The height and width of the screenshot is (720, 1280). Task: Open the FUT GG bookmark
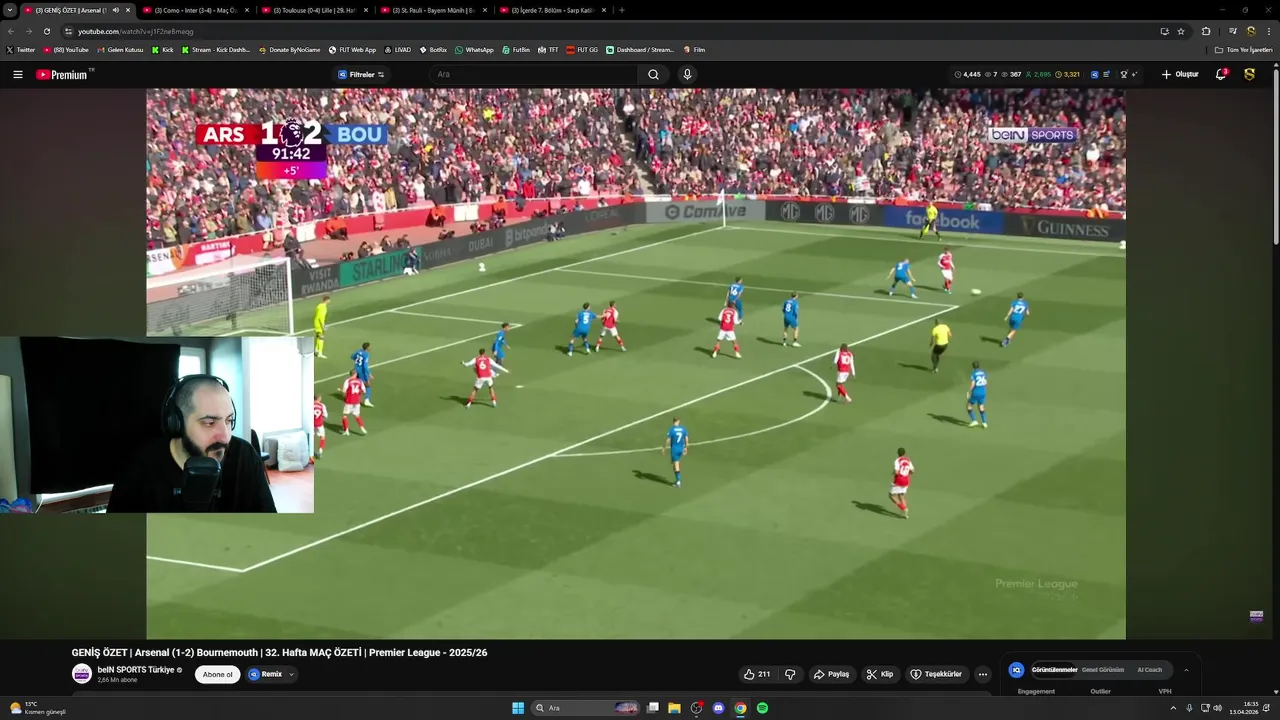[582, 49]
